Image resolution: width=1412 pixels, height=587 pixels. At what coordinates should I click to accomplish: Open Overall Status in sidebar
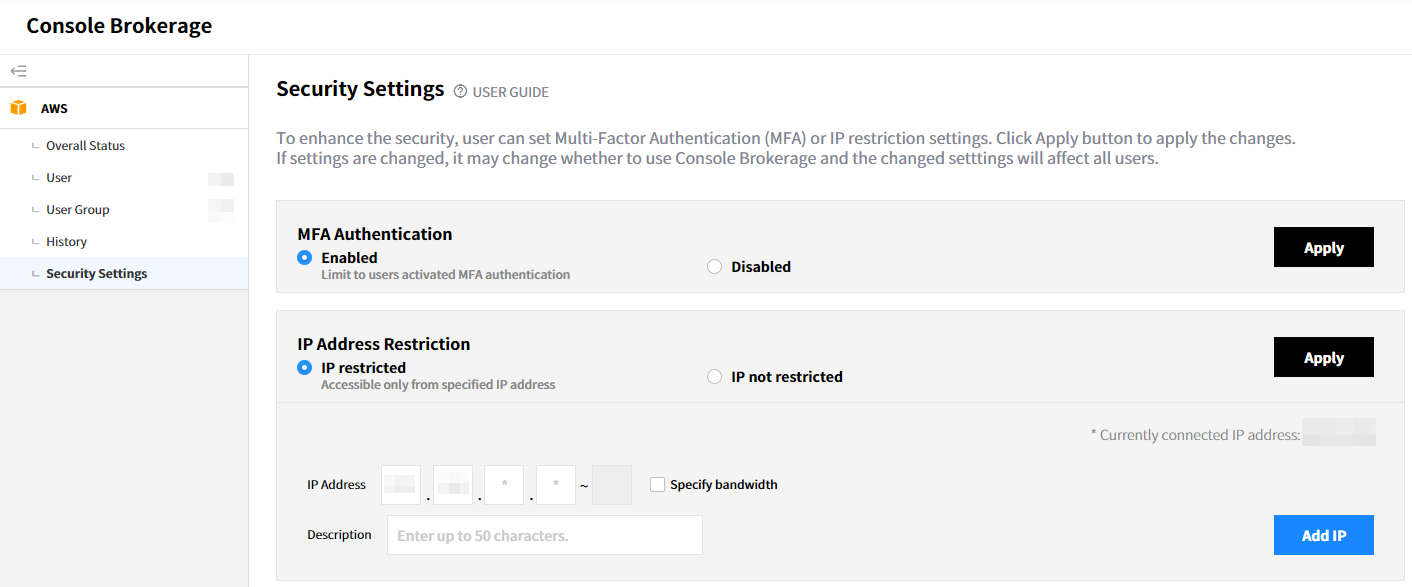tap(85, 146)
